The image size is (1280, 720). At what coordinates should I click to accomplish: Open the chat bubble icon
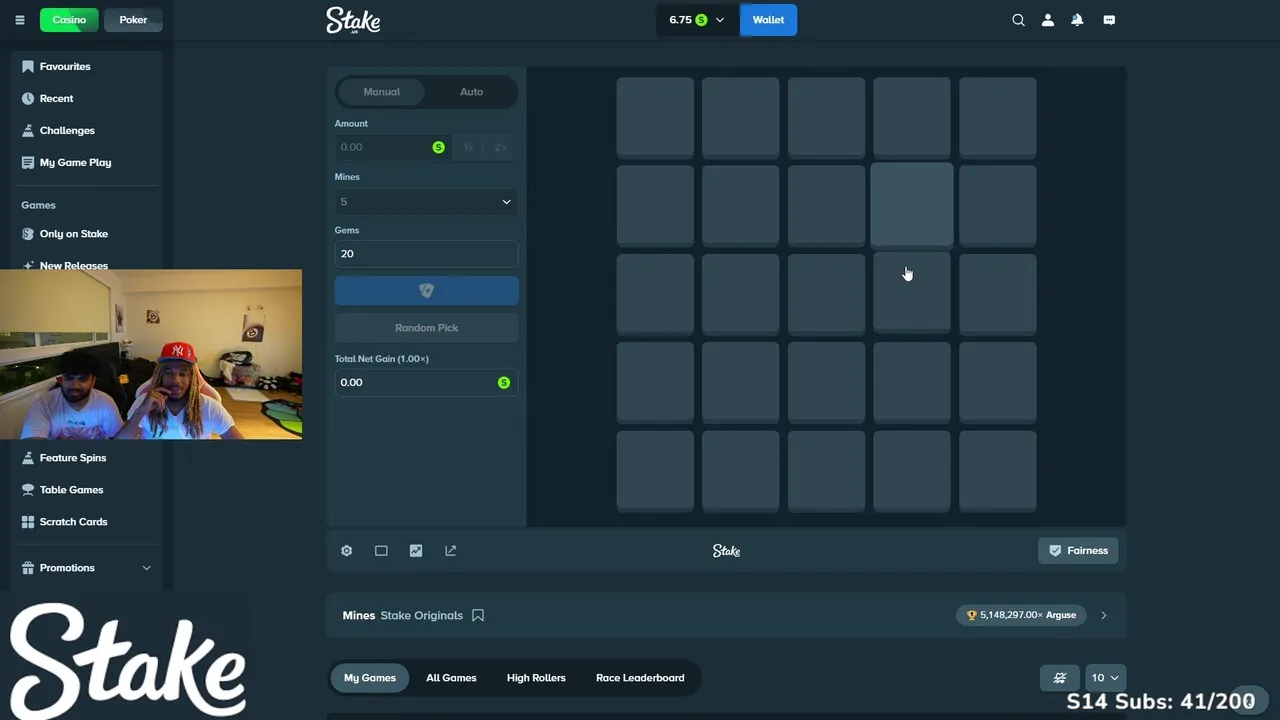pos(1109,20)
